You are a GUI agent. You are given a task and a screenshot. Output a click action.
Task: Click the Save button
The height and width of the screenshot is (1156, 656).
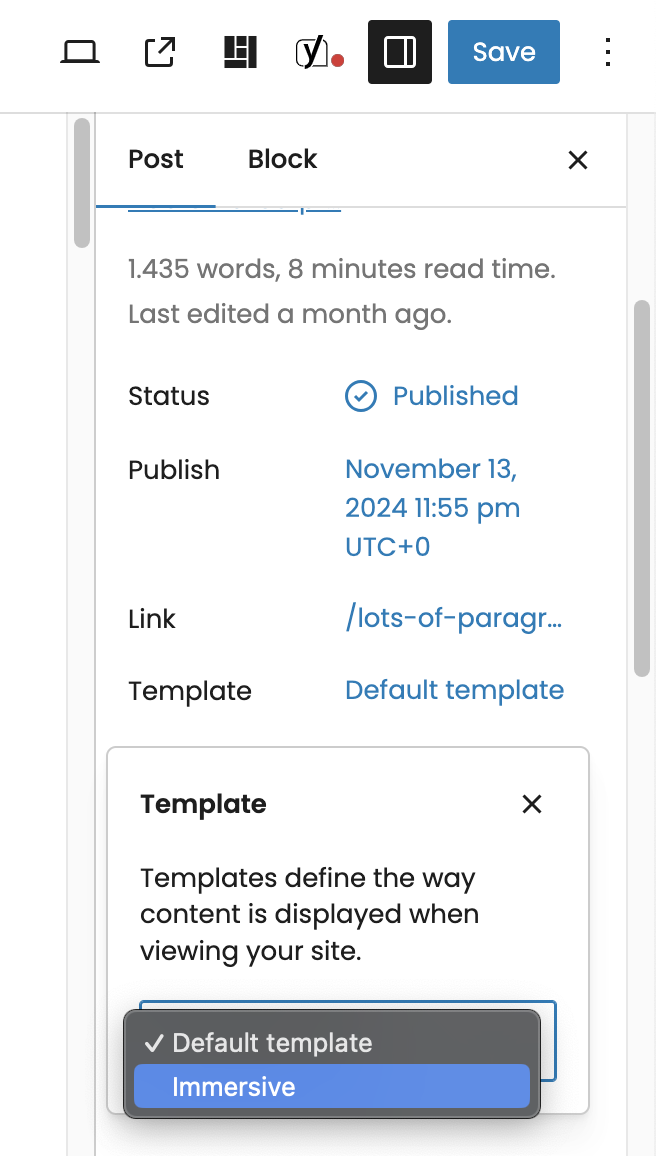(503, 52)
